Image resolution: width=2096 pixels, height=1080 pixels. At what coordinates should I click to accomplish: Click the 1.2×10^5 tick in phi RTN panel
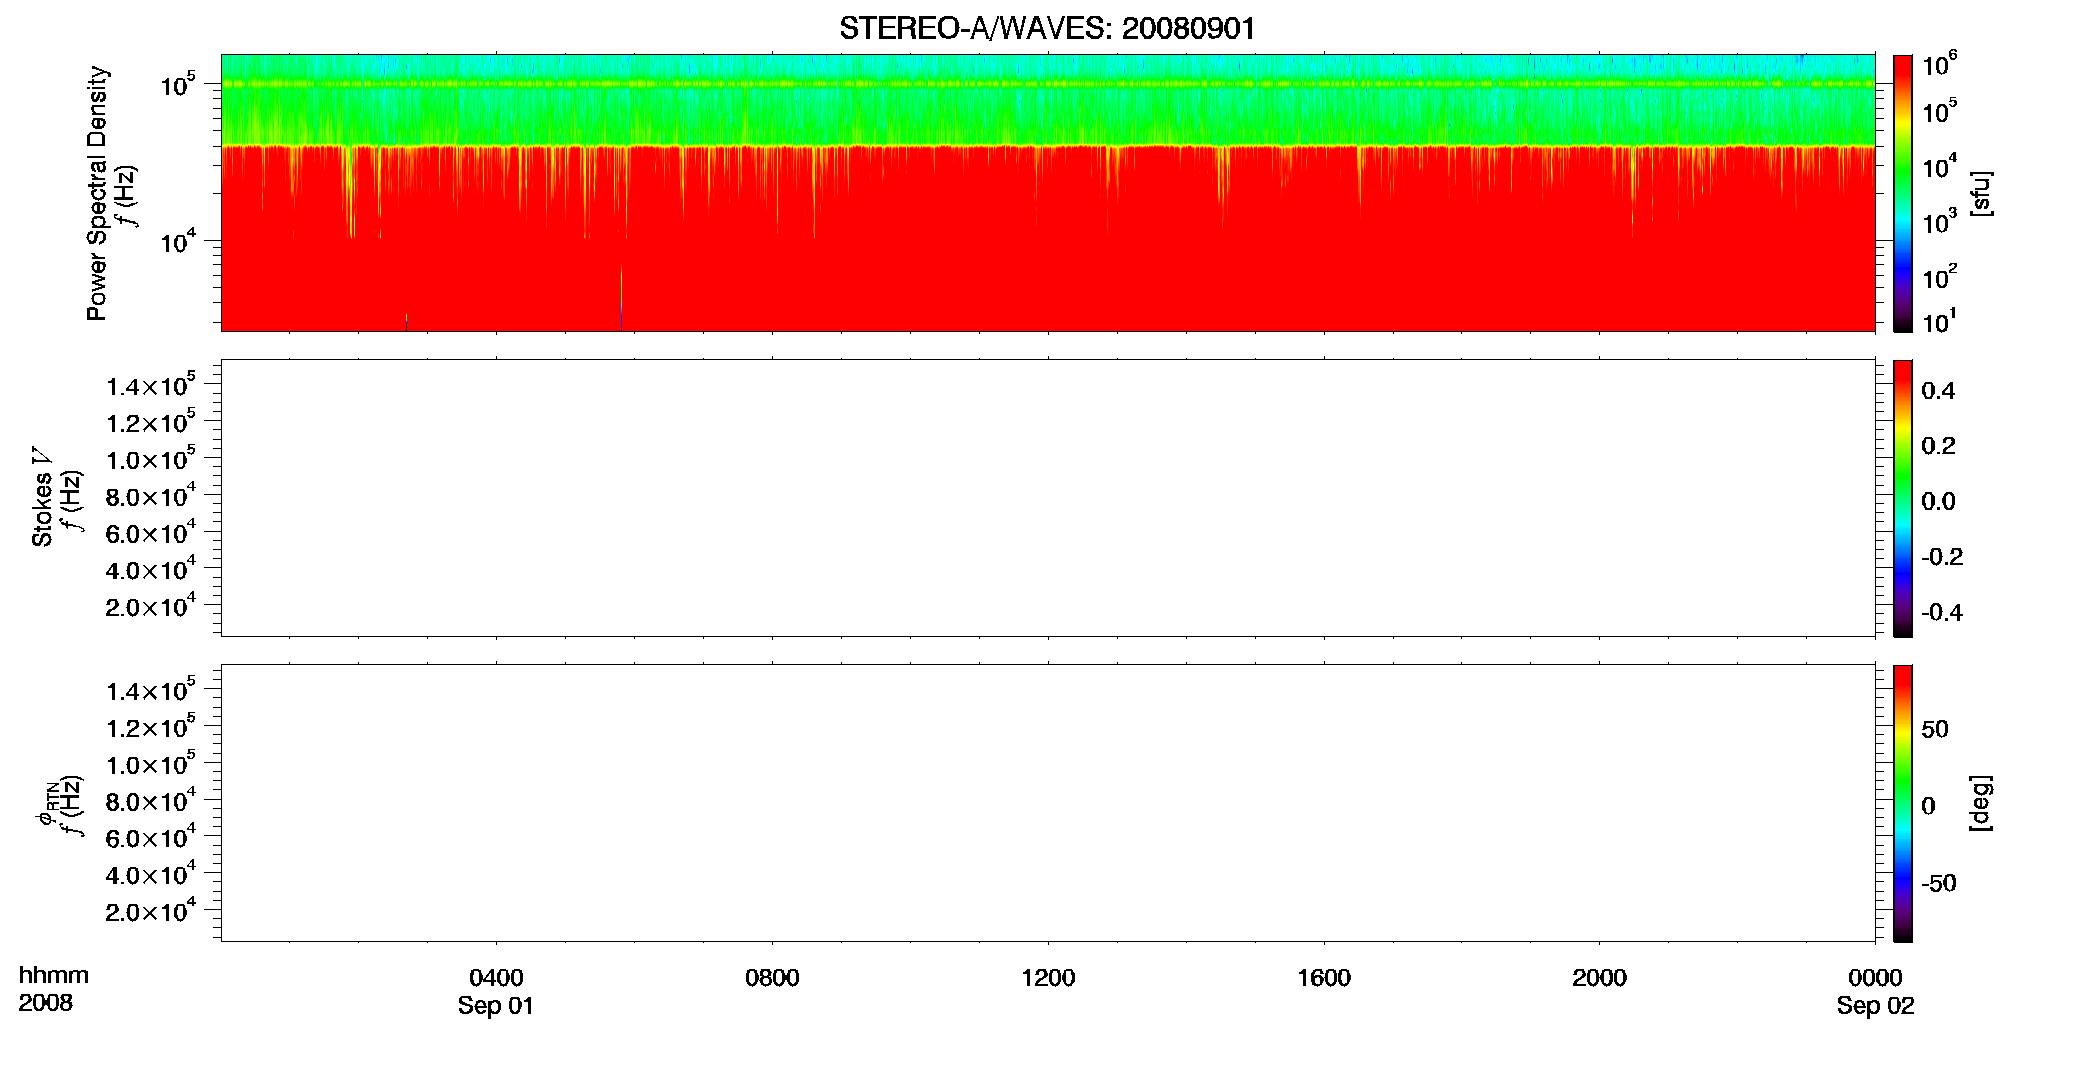click(151, 727)
